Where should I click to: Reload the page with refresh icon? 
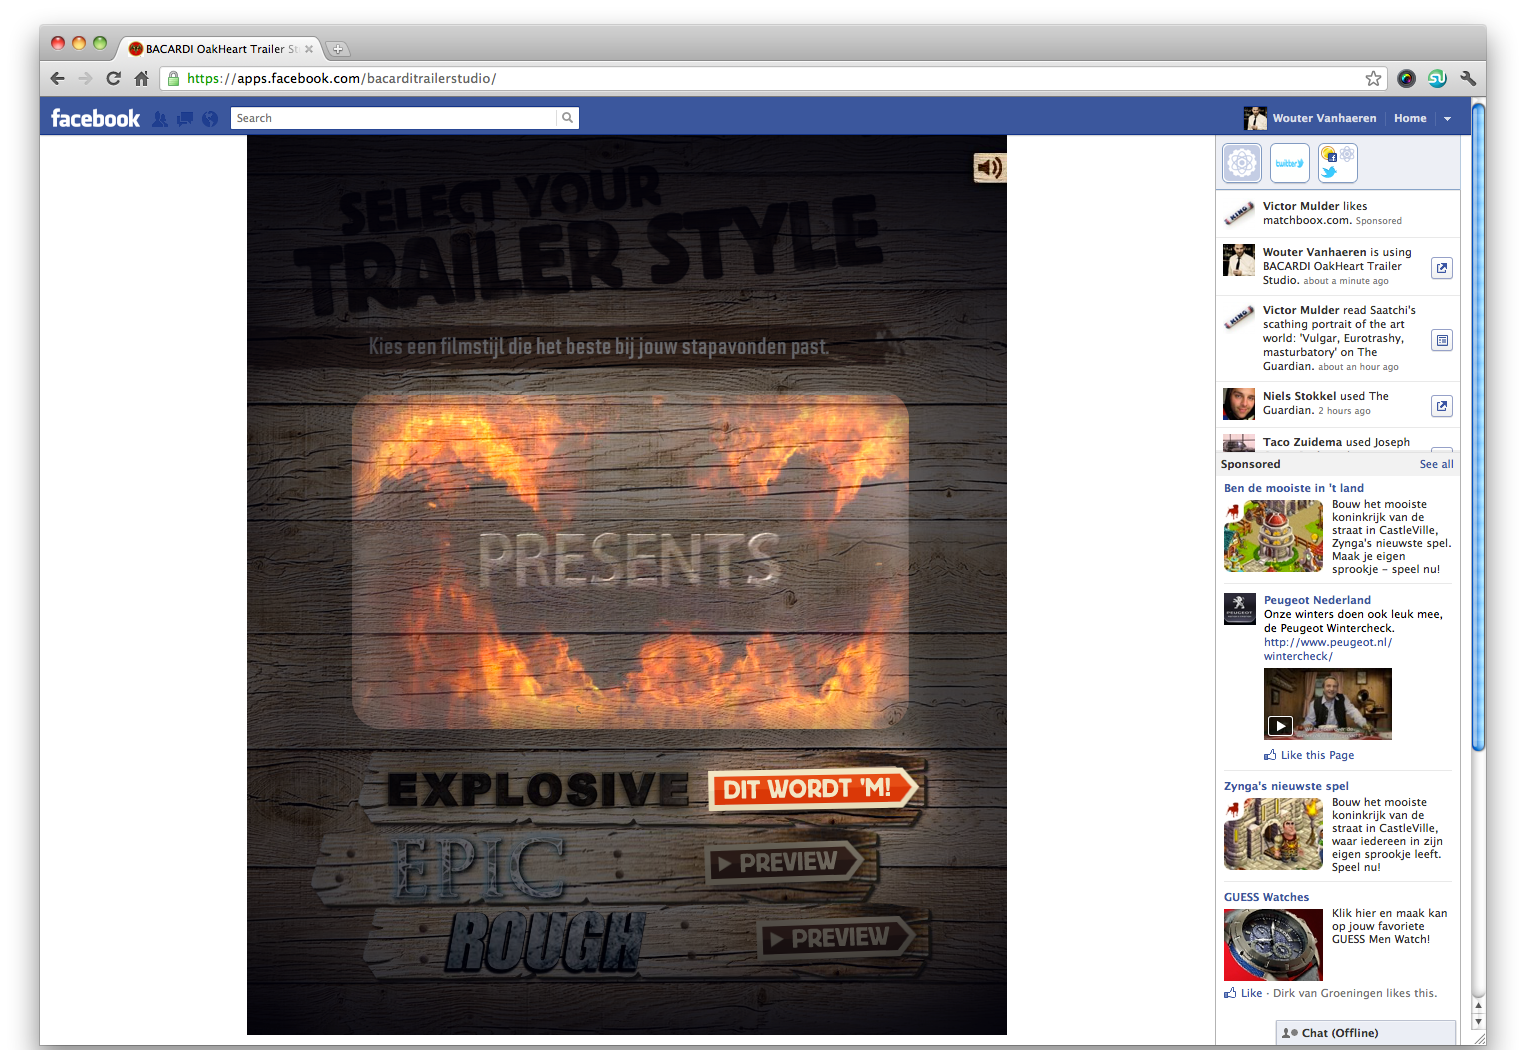(x=114, y=78)
